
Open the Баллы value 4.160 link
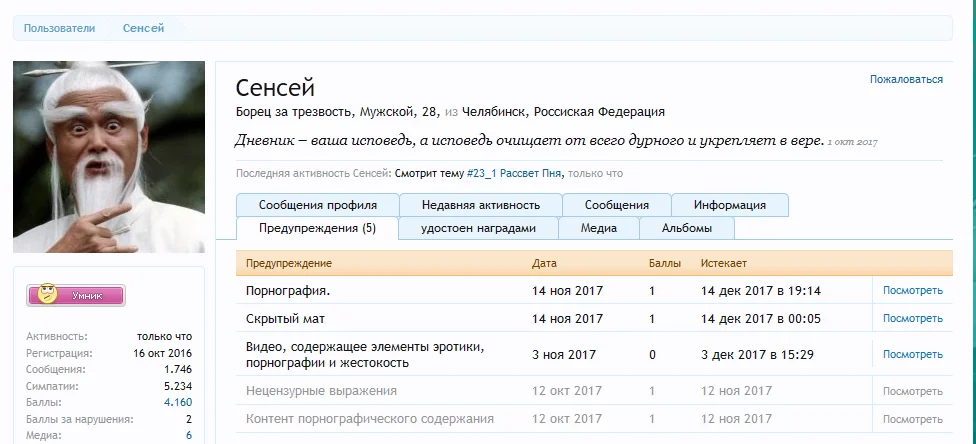[176, 403]
